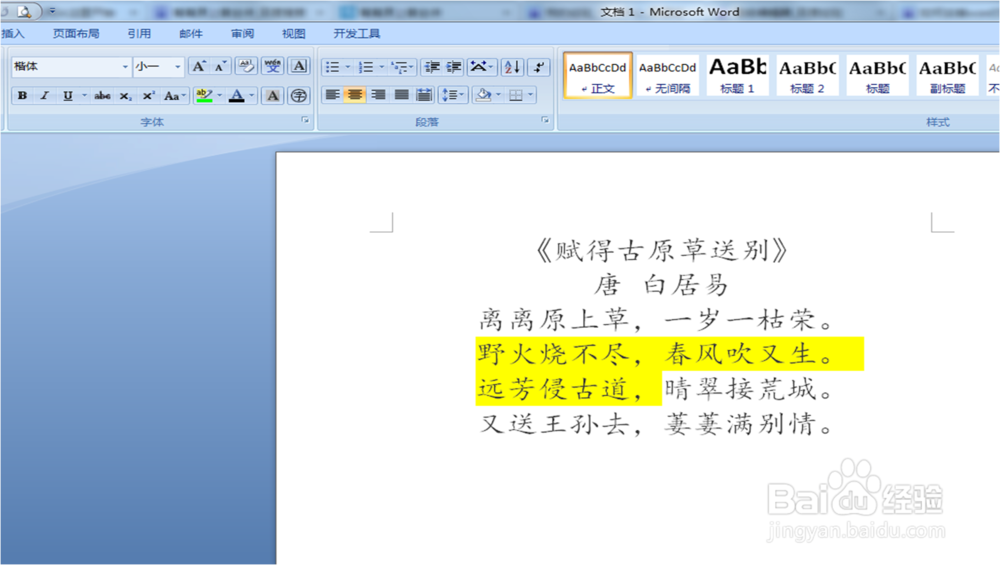This screenshot has width=1000, height=565.
Task: Open the 邮件 (Mailings) tab
Action: click(x=191, y=34)
